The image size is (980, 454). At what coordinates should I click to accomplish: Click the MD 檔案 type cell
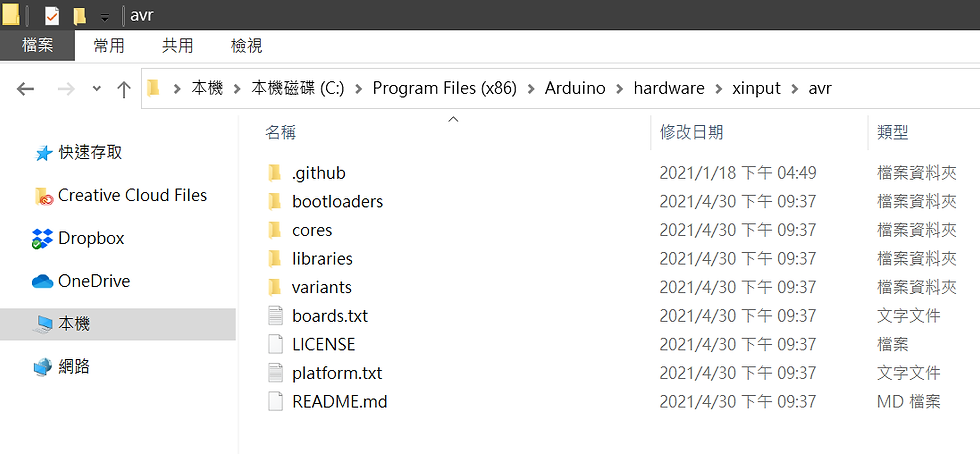click(909, 401)
